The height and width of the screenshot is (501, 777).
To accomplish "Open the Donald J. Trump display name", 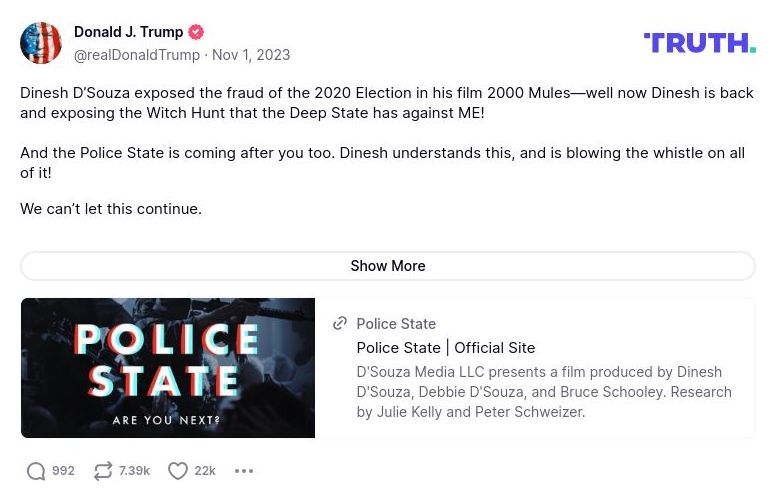I will (x=128, y=32).
